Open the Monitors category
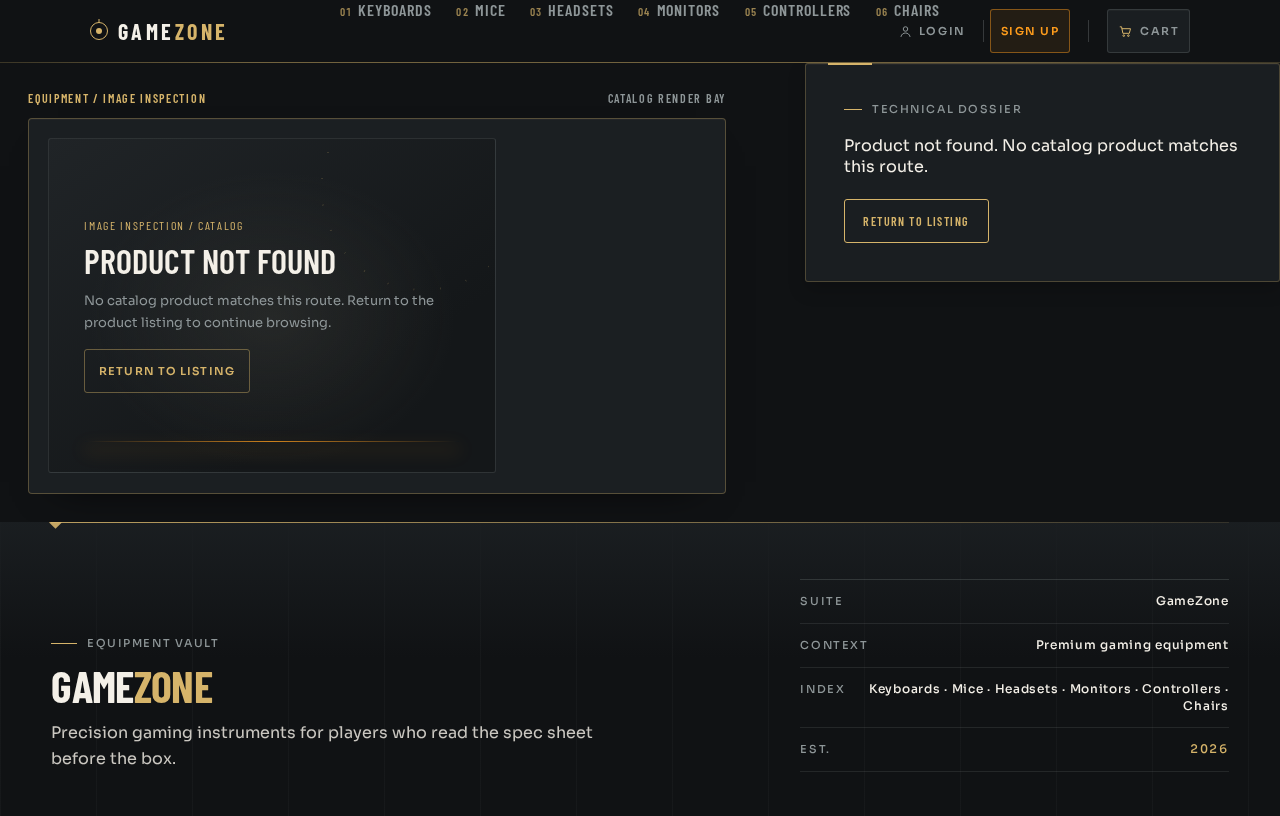This screenshot has height=816, width=1280. 679,11
